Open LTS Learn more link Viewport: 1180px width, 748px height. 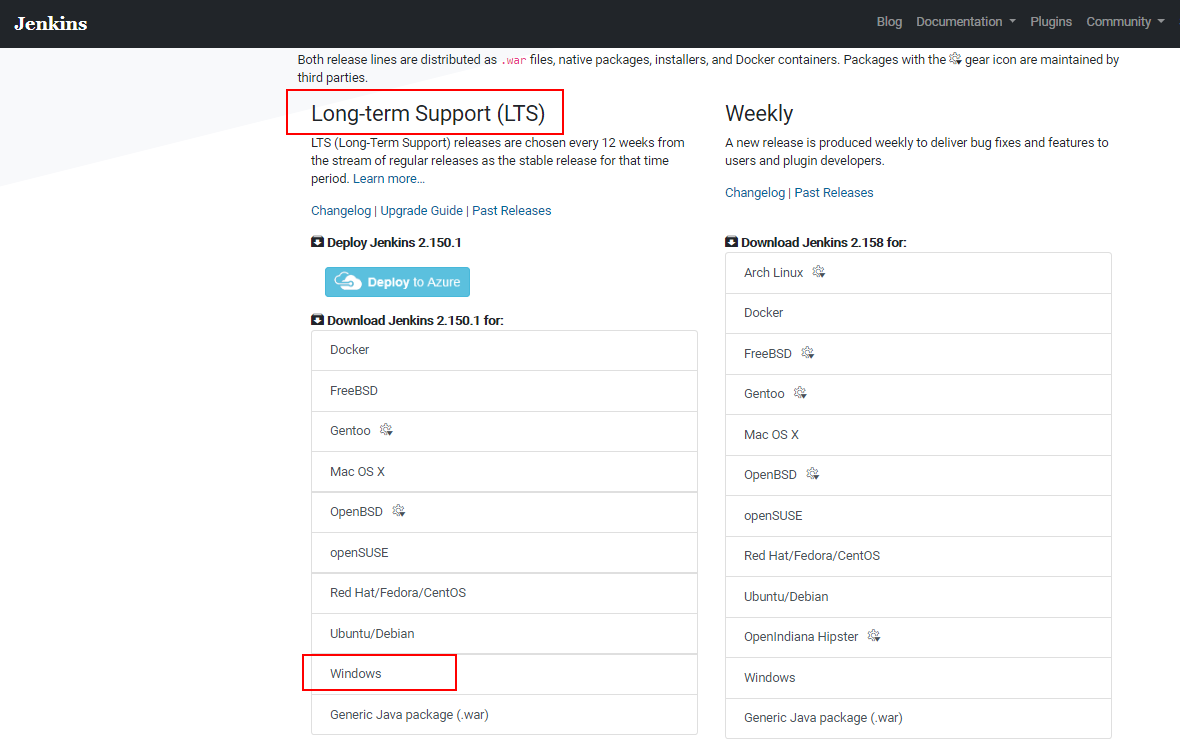(388, 178)
